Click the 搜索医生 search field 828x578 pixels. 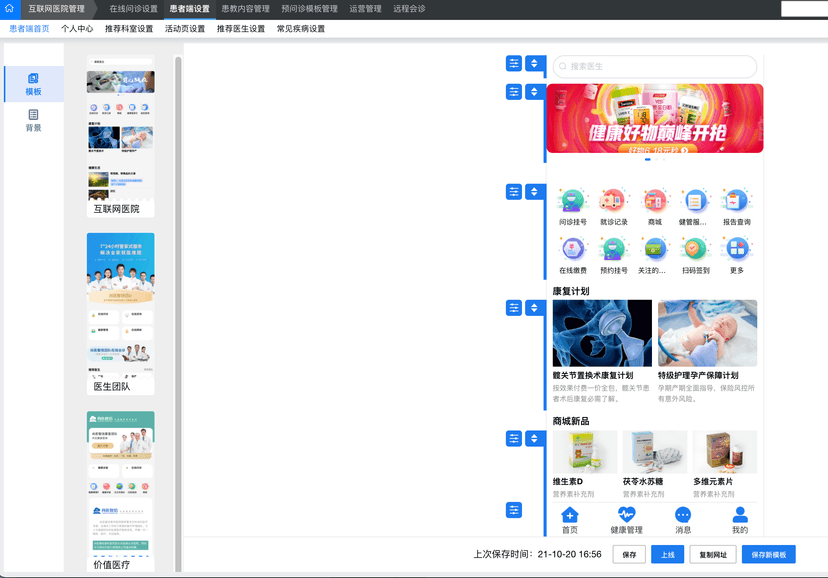[655, 67]
